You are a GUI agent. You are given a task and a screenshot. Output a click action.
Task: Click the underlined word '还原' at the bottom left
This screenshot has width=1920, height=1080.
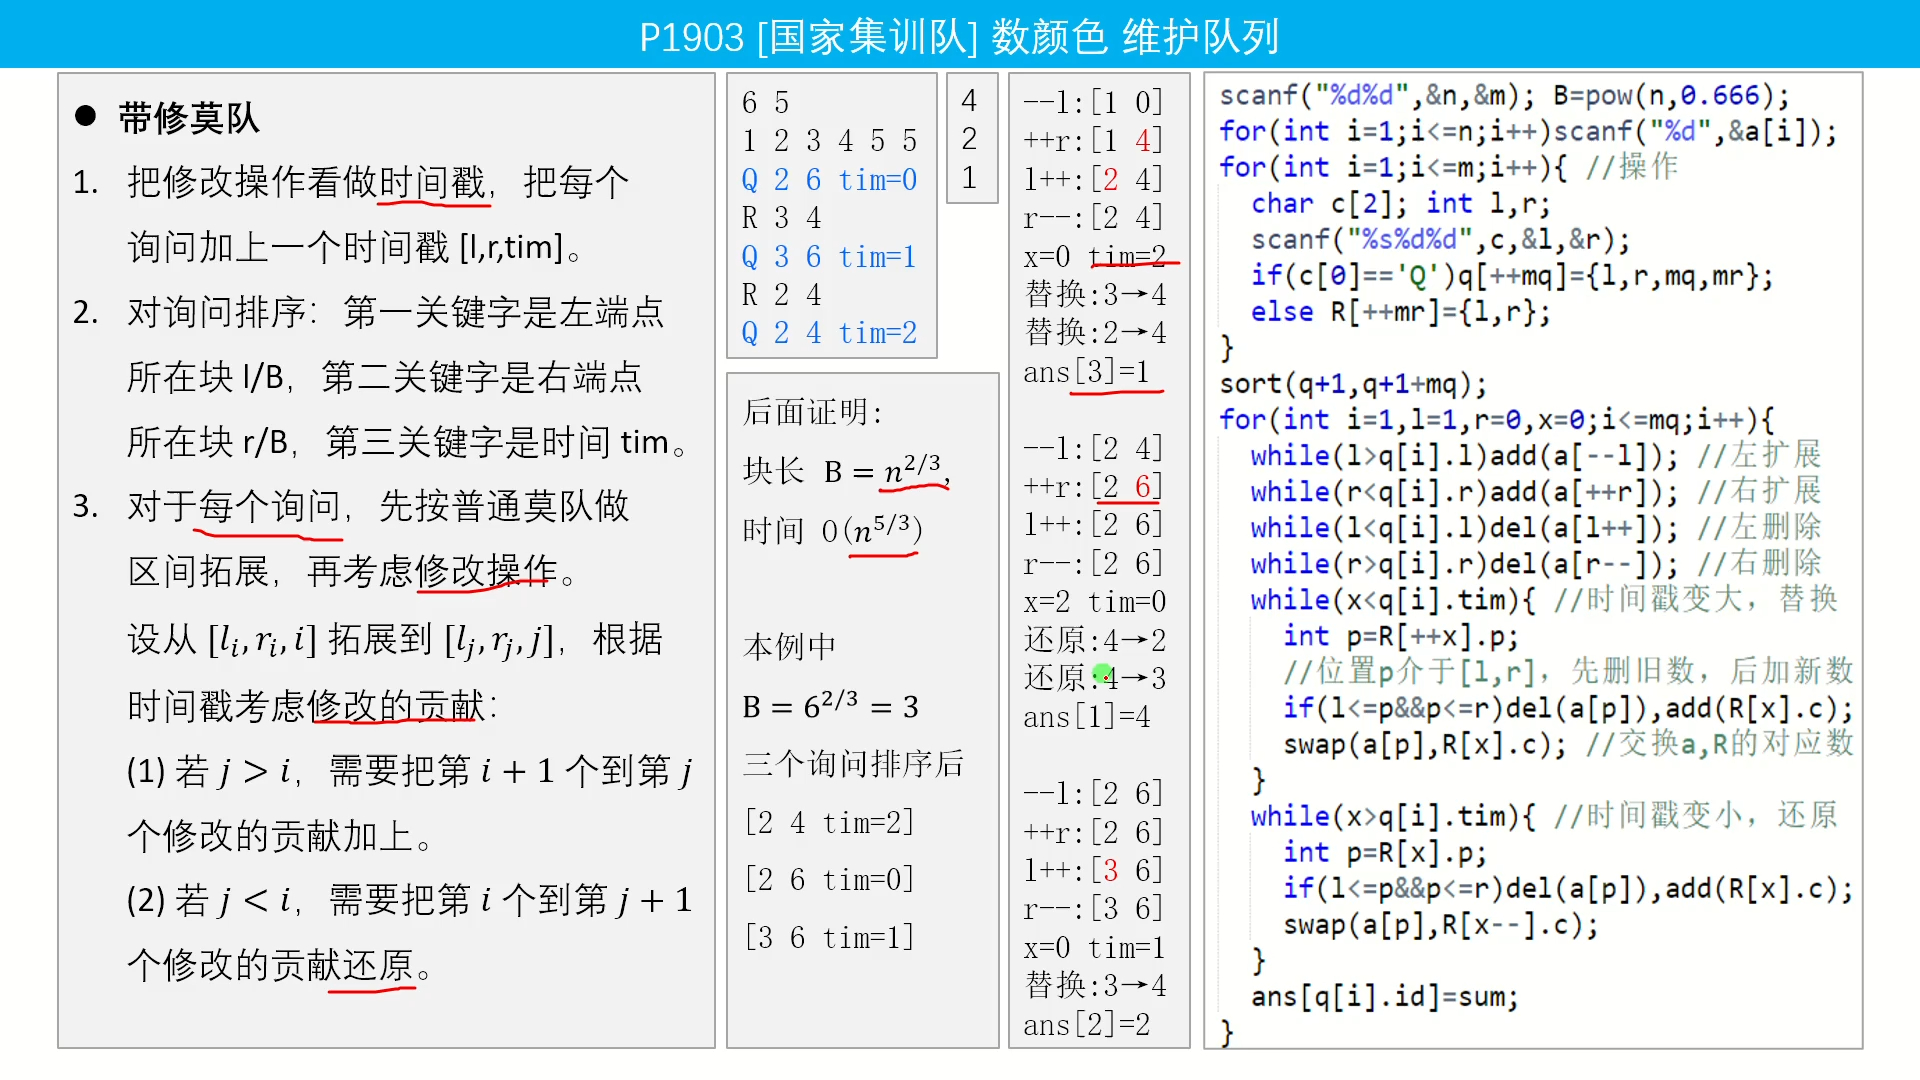[379, 965]
